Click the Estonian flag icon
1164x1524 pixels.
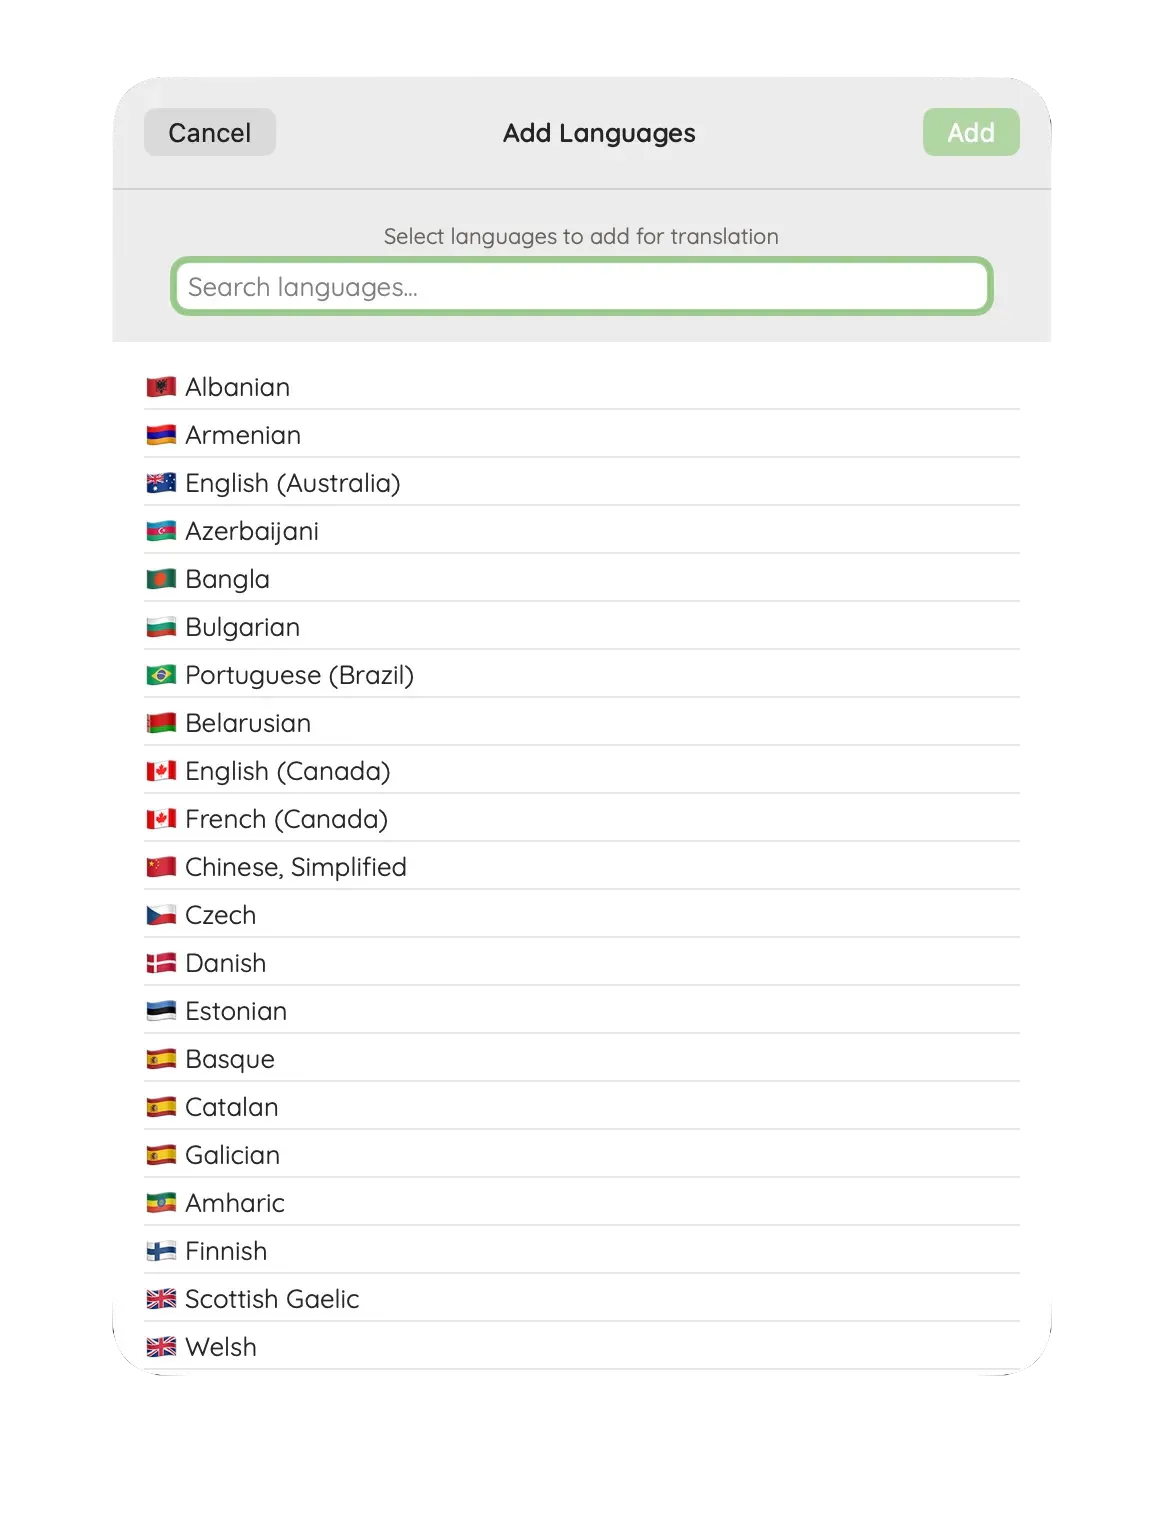click(161, 1011)
